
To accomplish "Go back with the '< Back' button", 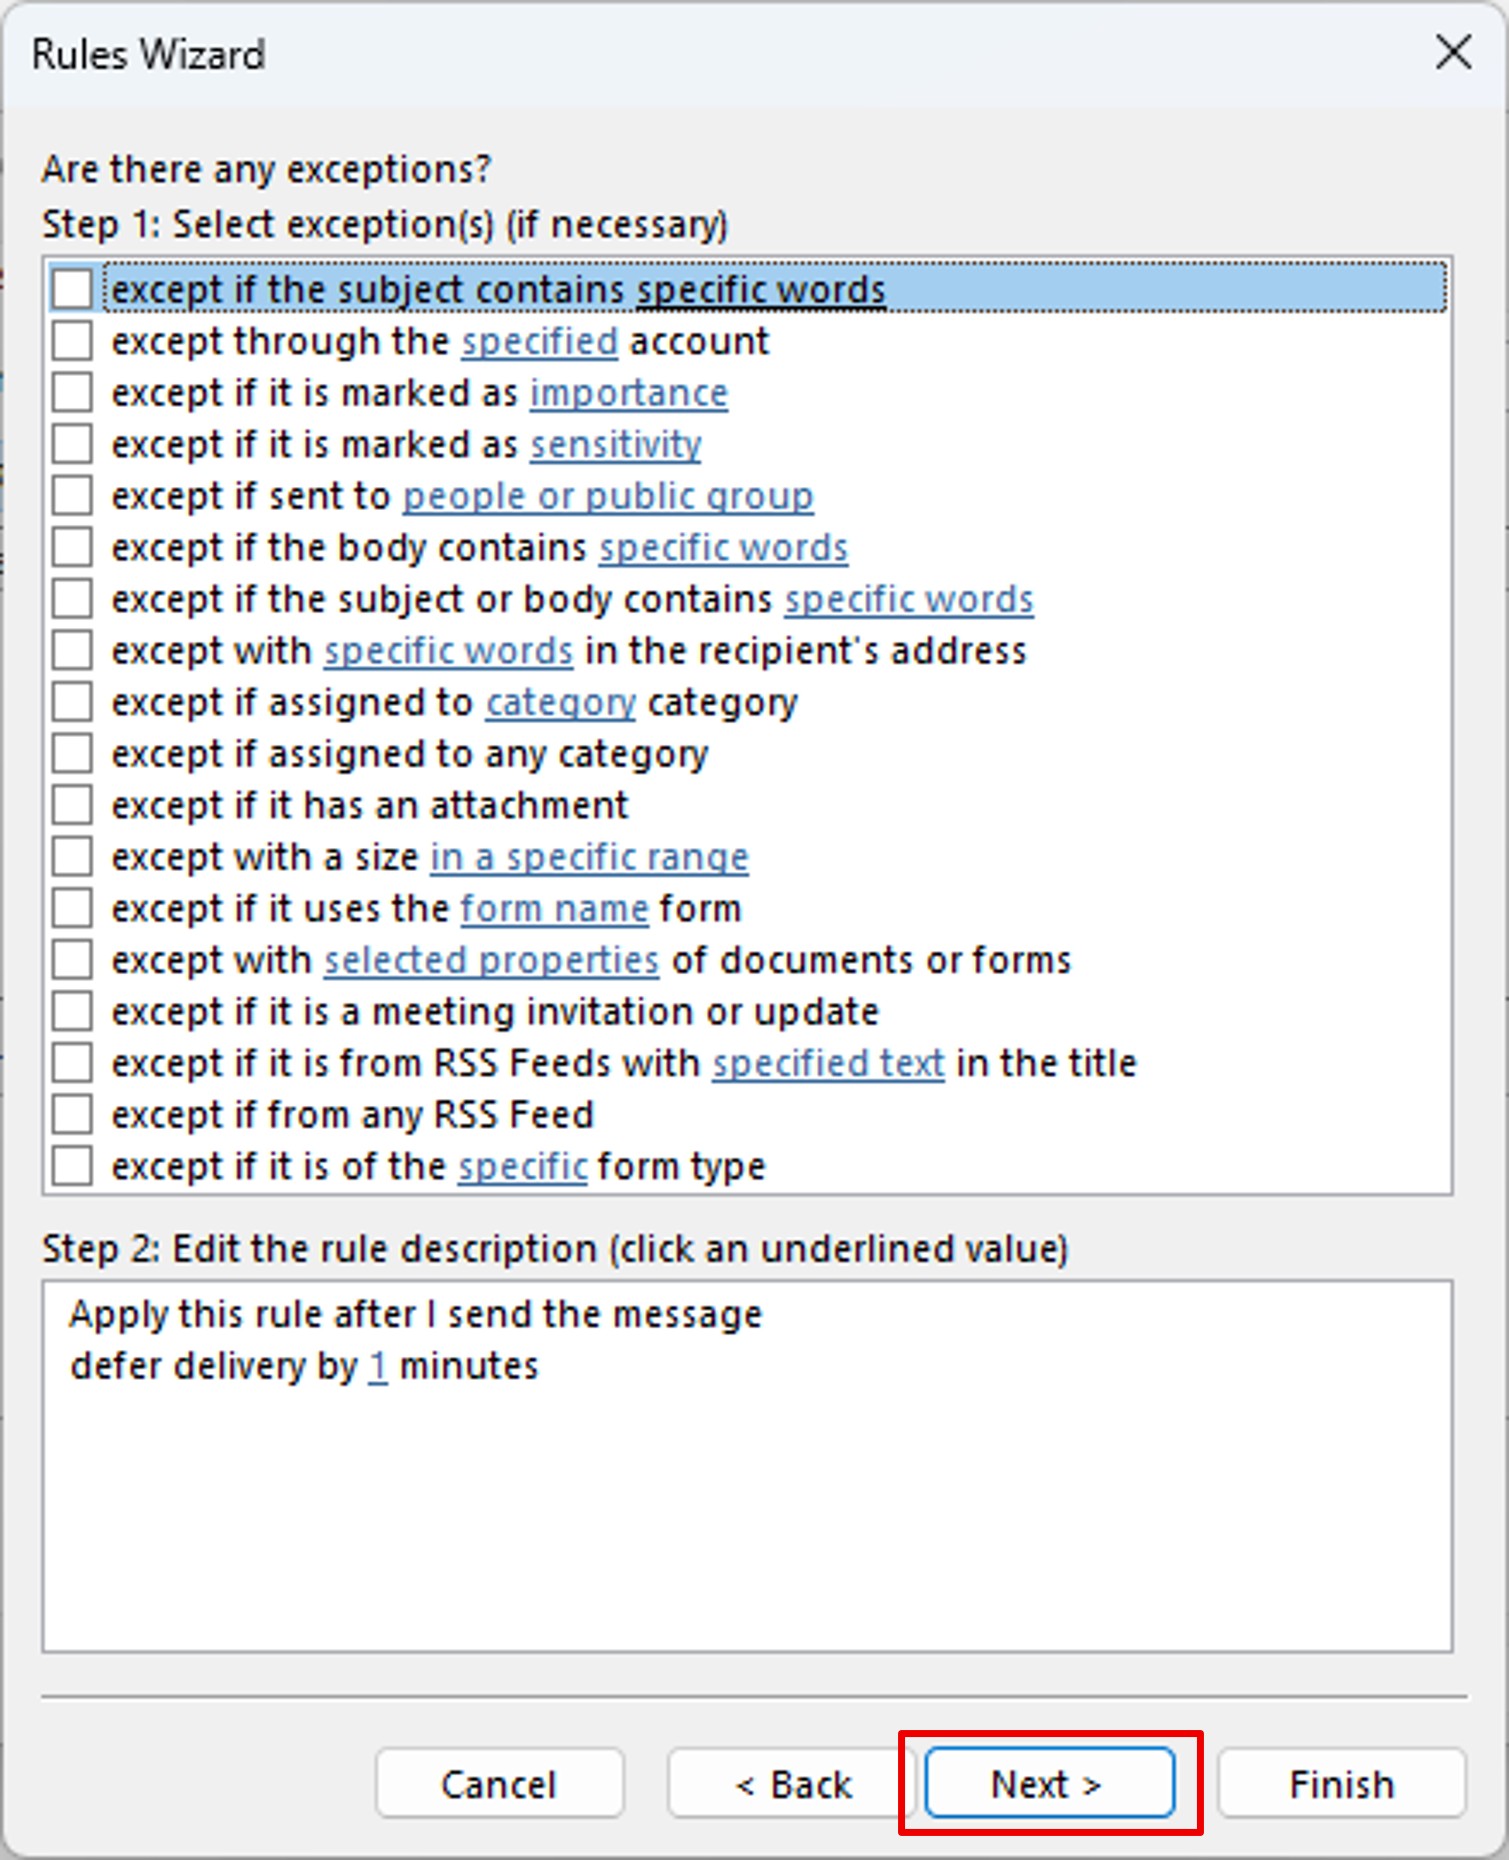I will click(x=794, y=1784).
